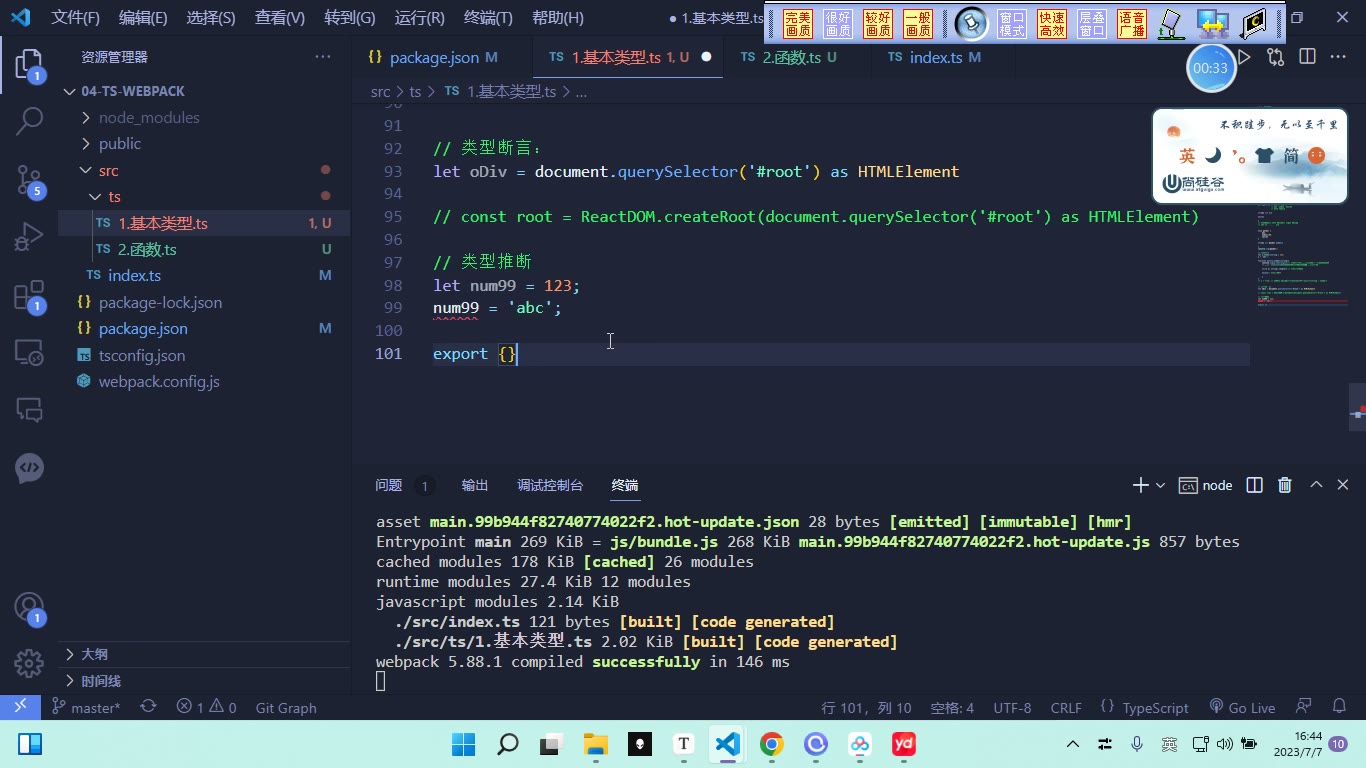The image size is (1366, 768).
Task: Toggle 语音广播 in the overlay toolbar
Action: pyautogui.click(x=1132, y=24)
